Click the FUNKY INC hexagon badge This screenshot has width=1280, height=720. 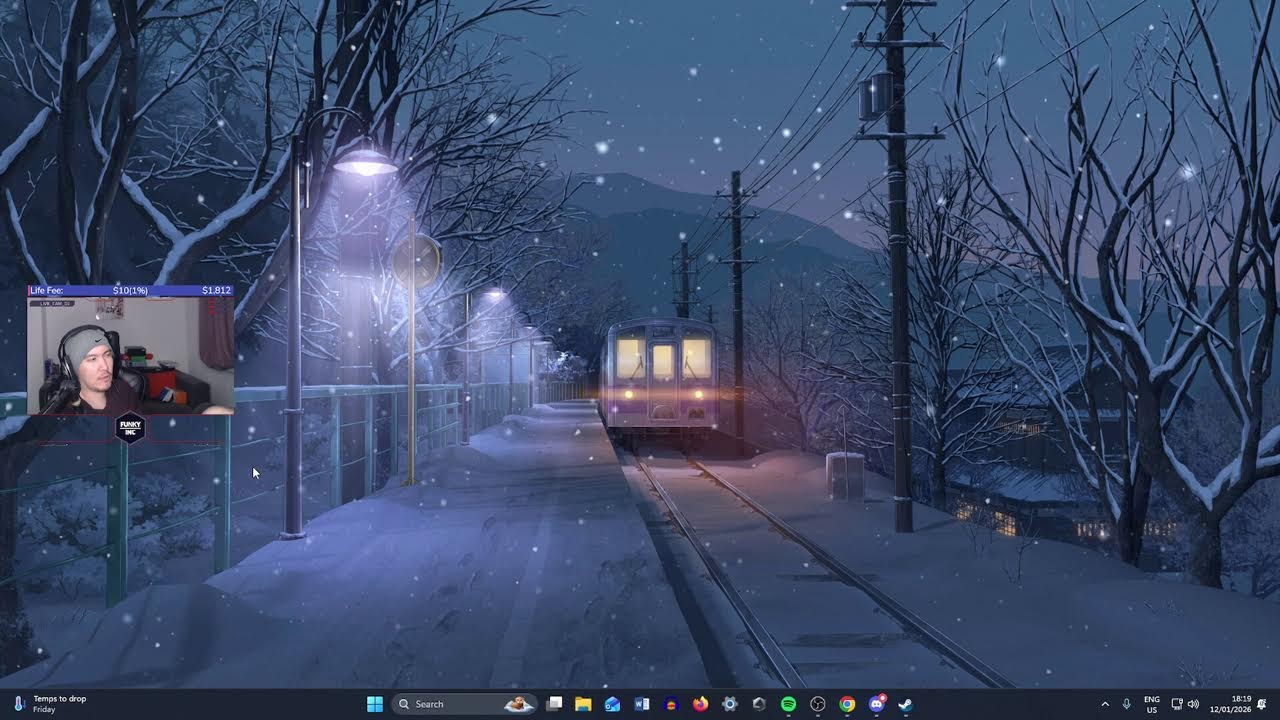(x=131, y=427)
